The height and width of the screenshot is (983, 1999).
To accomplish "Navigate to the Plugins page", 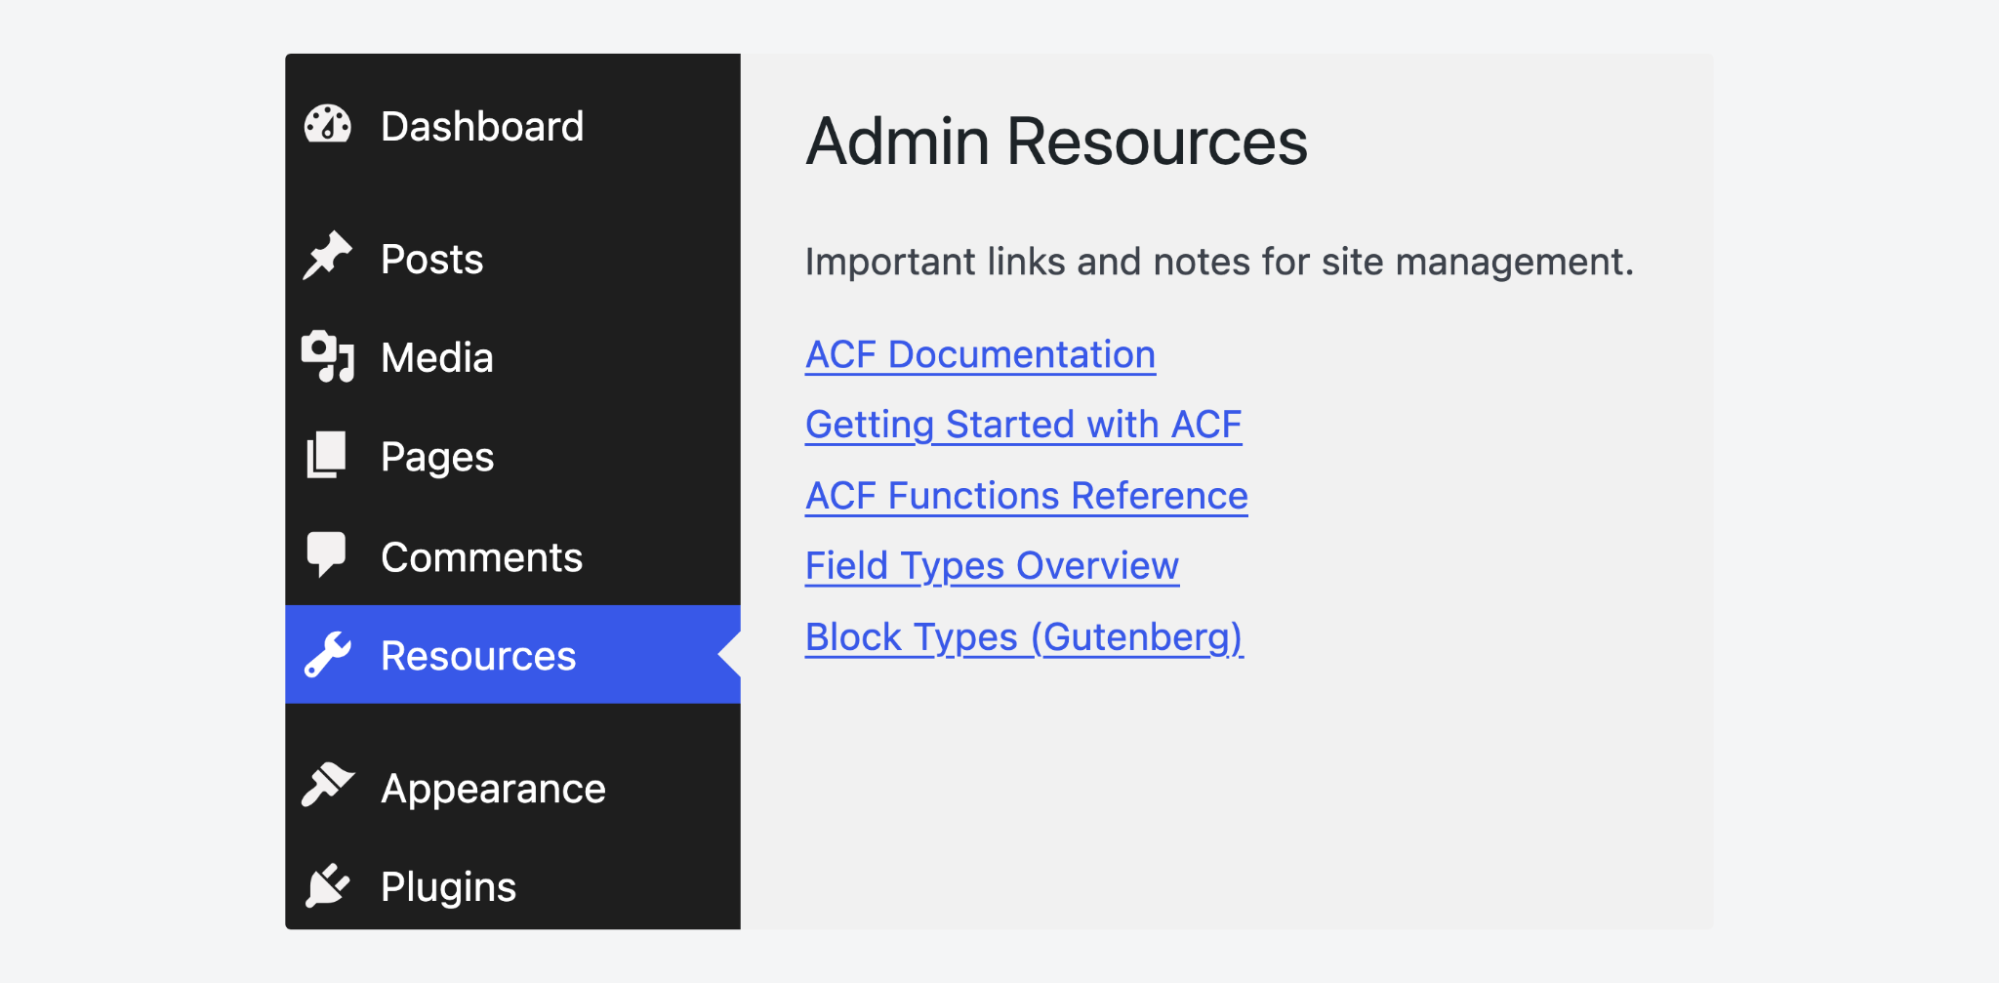I will pyautogui.click(x=447, y=884).
